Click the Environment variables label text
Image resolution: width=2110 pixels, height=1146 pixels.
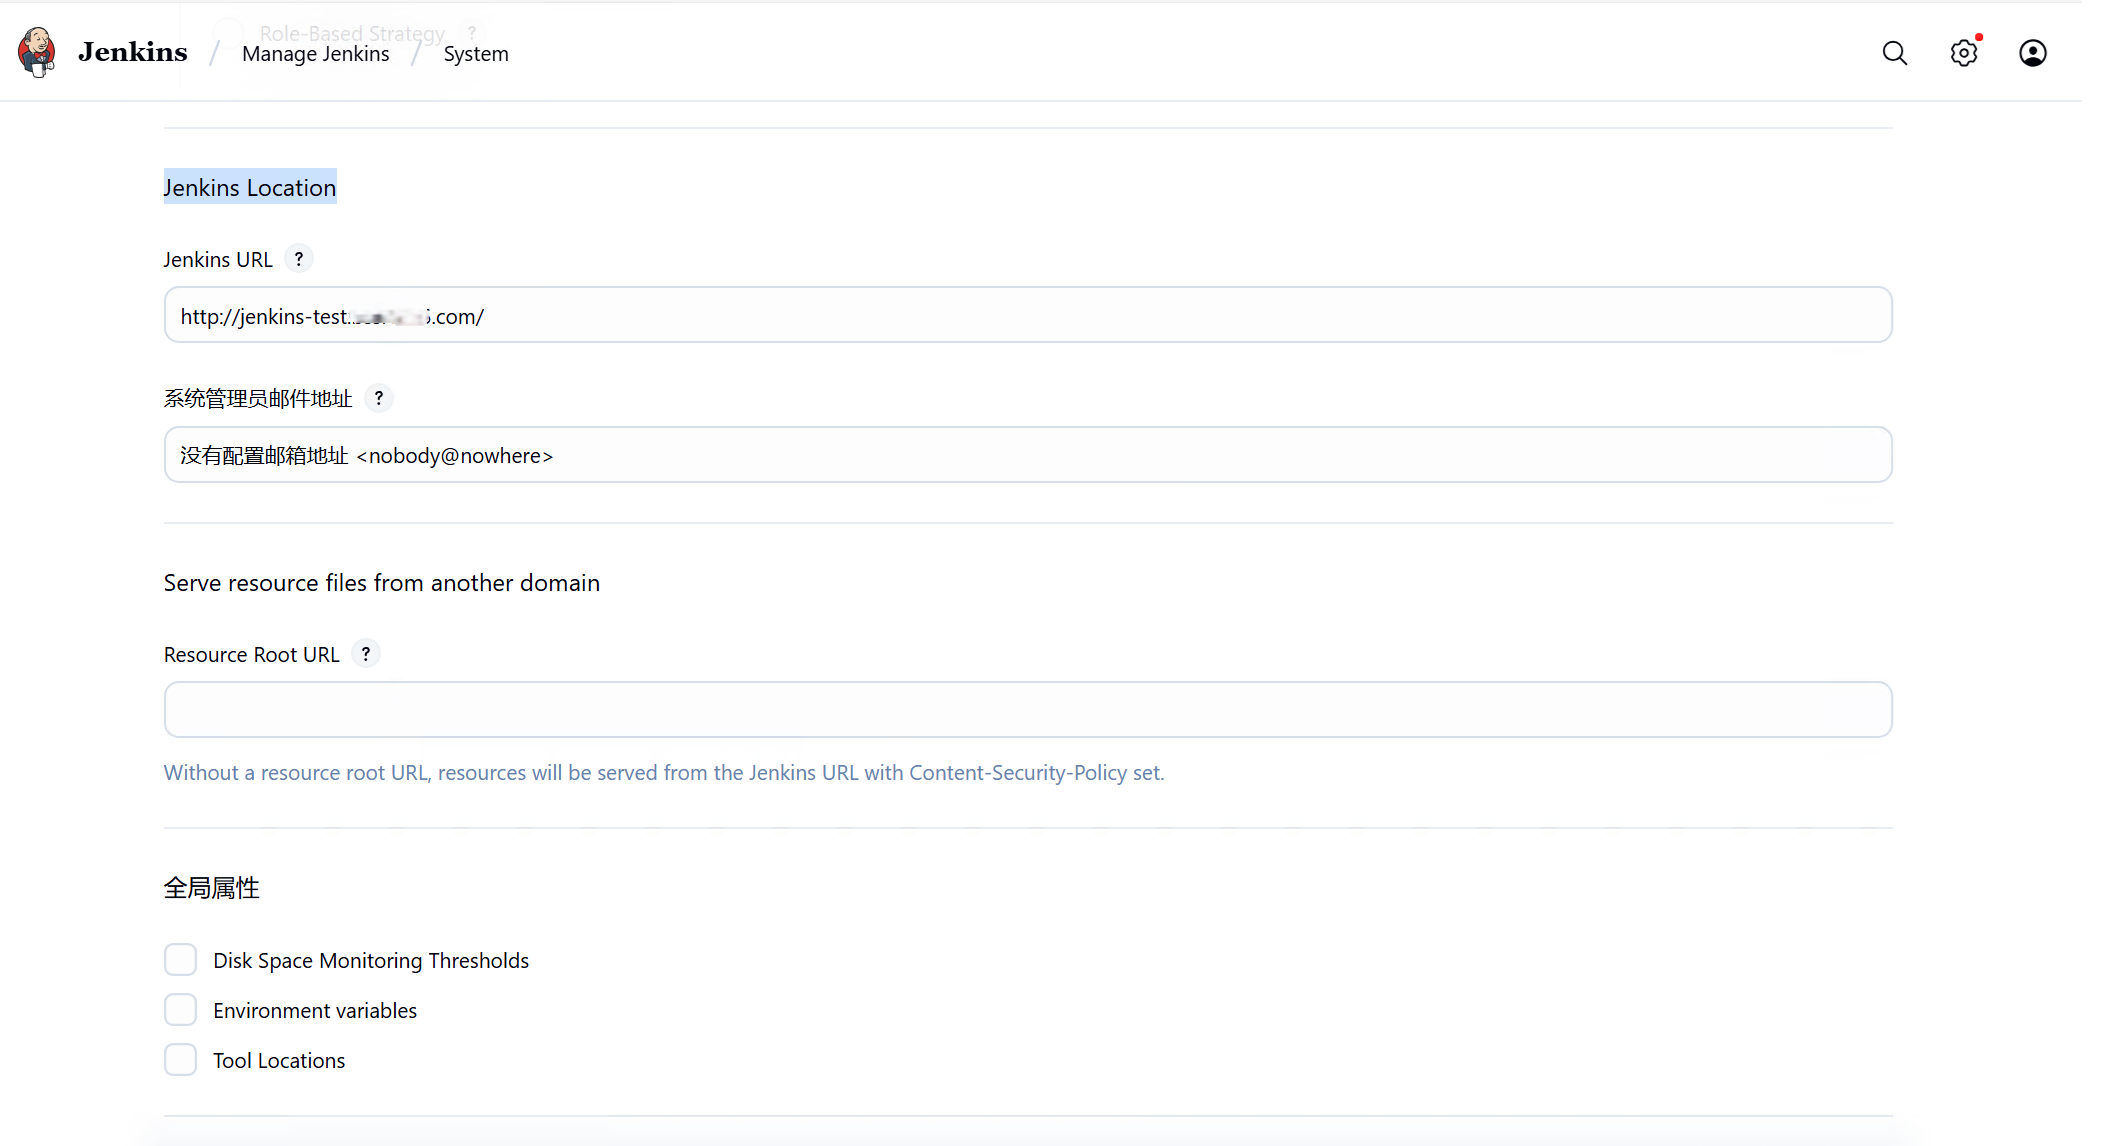pos(315,1011)
